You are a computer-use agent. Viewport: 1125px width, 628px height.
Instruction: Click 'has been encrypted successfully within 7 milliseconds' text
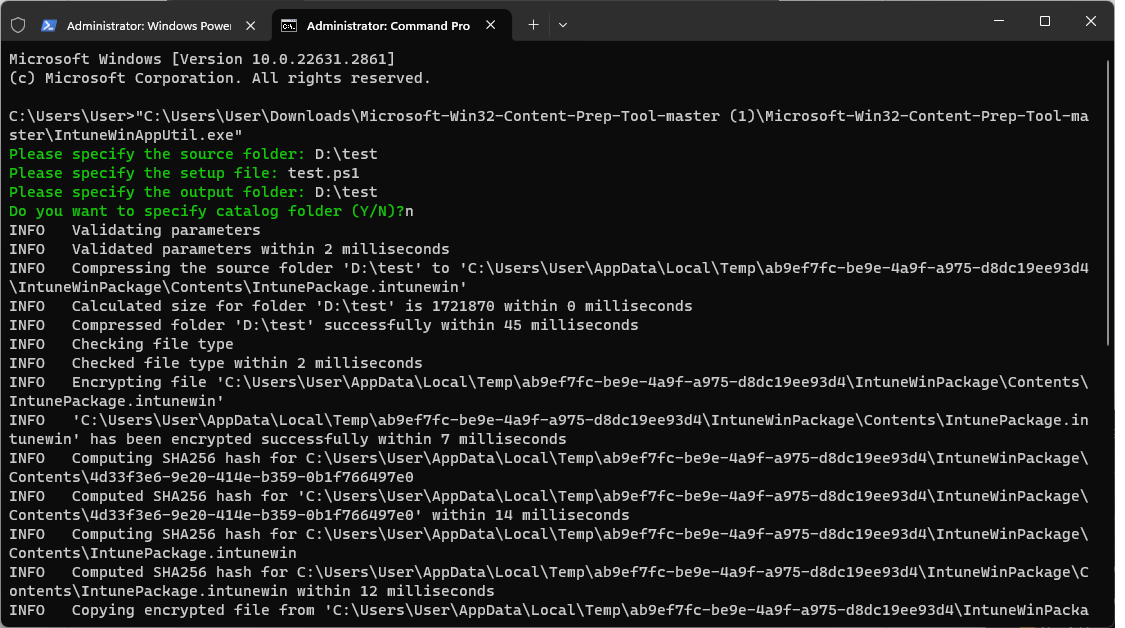(x=328, y=439)
